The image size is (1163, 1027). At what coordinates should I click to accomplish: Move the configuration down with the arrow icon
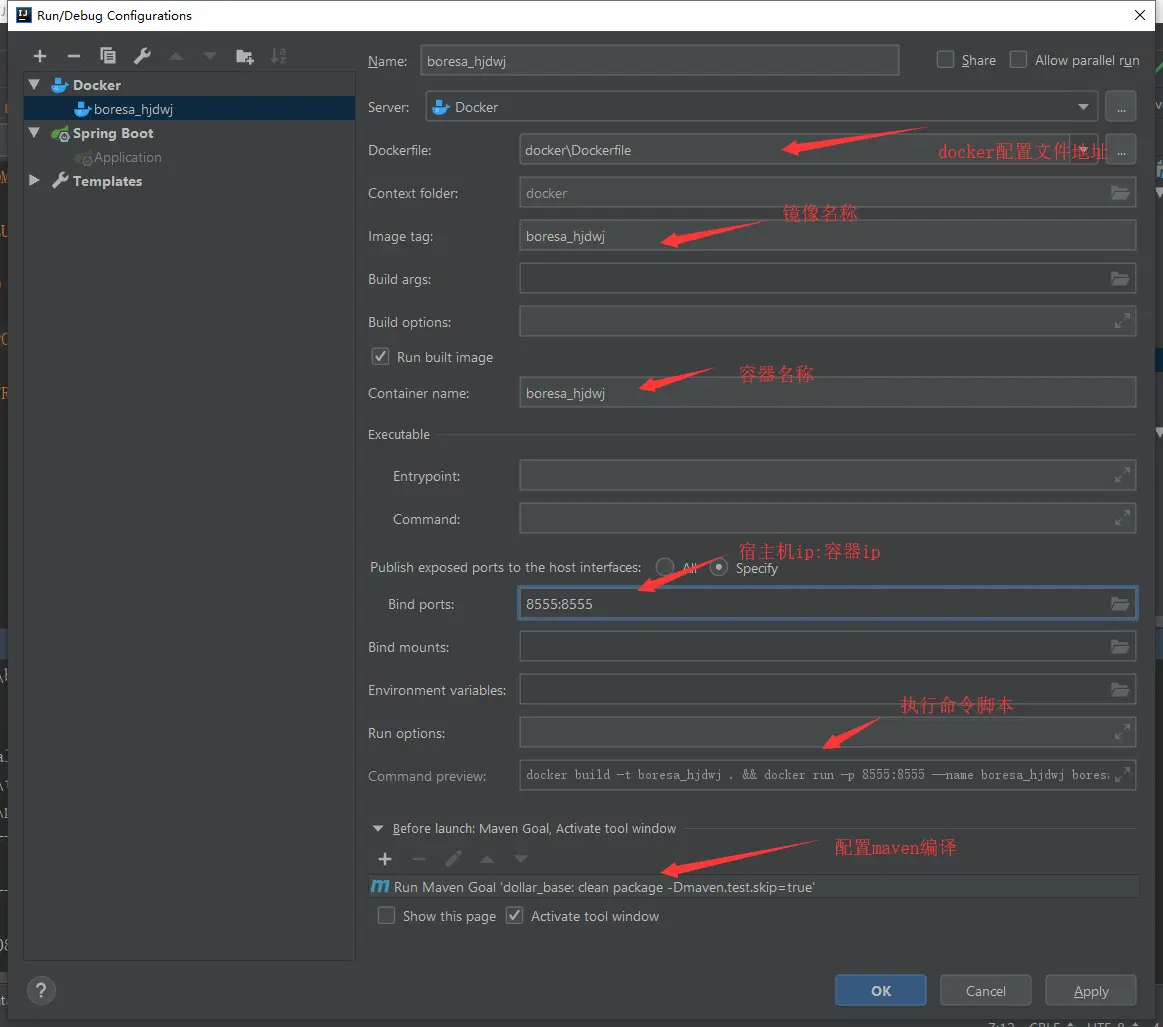click(210, 56)
